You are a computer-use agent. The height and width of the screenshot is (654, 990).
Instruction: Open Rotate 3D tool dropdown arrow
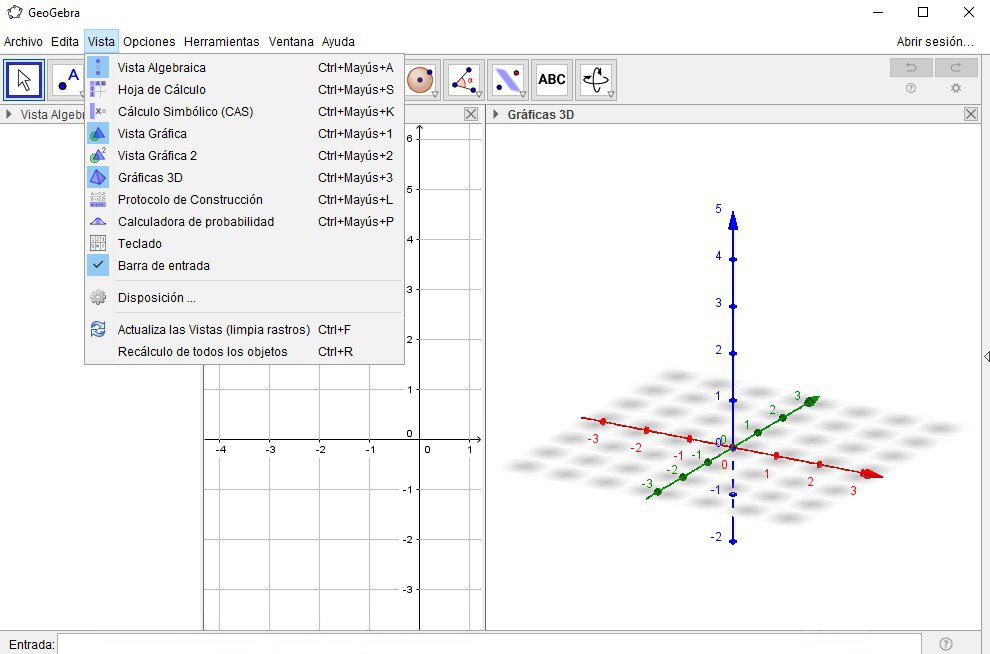click(611, 95)
